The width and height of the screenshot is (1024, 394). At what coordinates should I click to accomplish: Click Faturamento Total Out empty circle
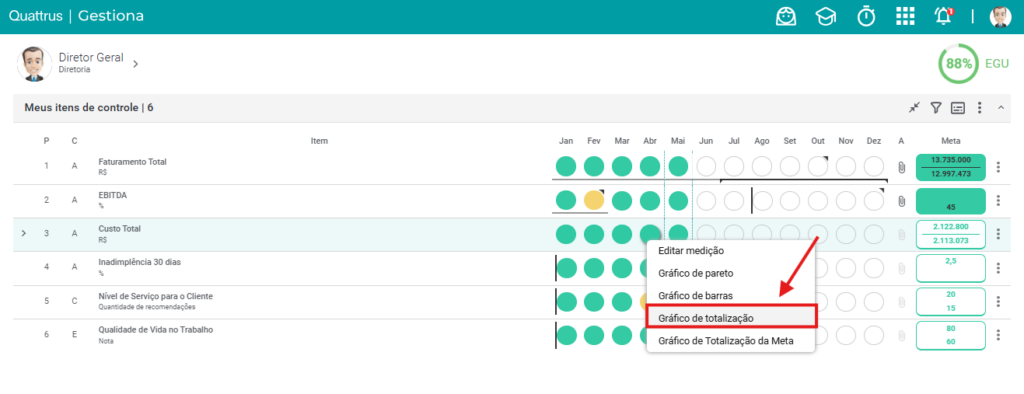click(818, 167)
